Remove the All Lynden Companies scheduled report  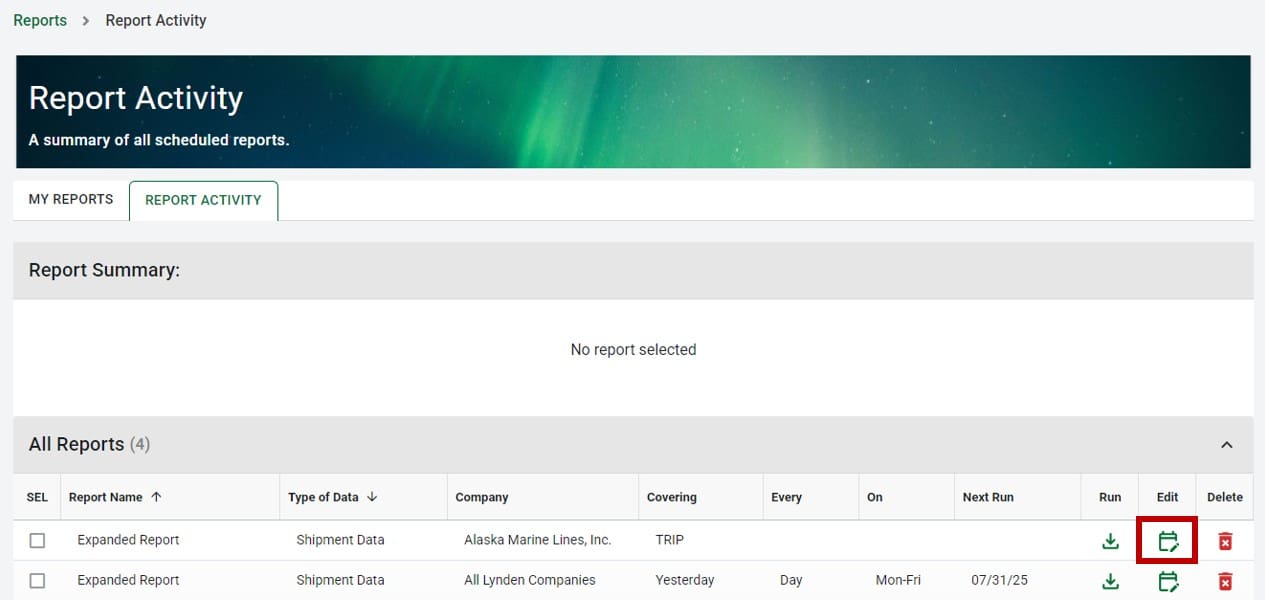[x=1222, y=580]
